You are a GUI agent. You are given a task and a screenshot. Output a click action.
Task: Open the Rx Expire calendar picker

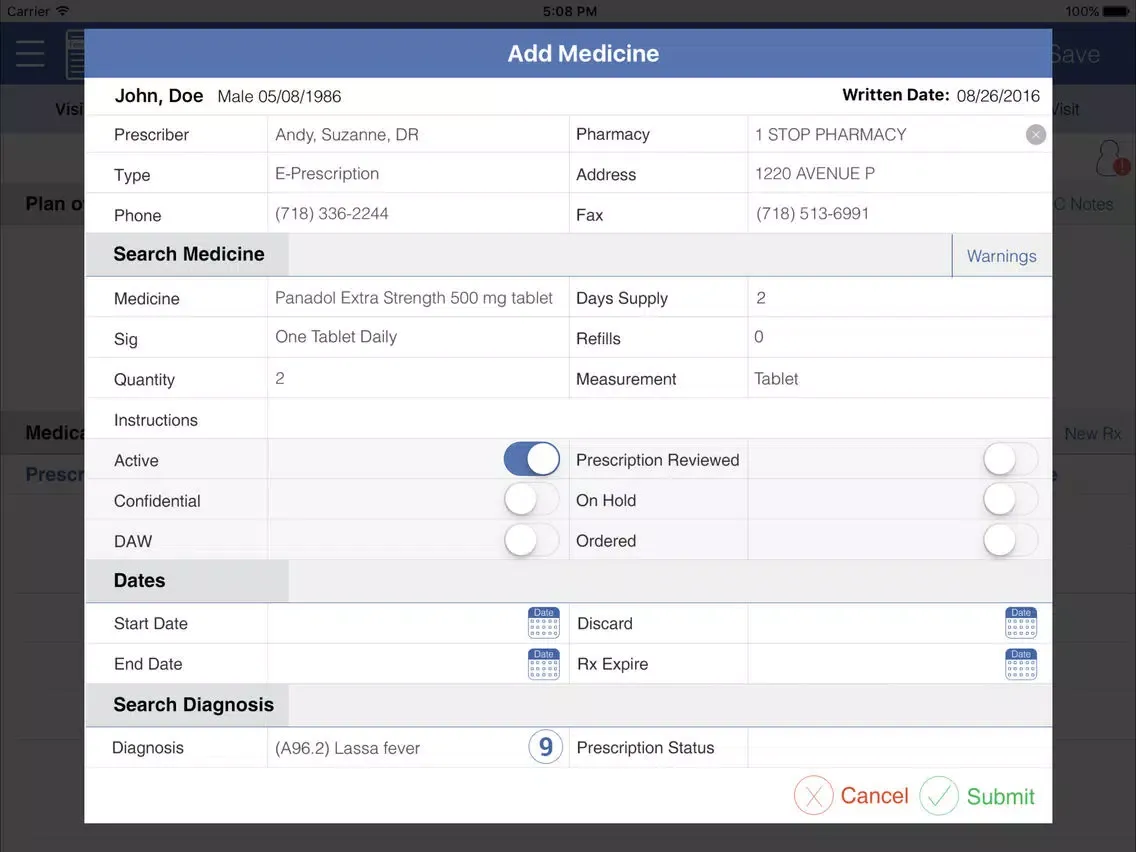pyautogui.click(x=1021, y=664)
